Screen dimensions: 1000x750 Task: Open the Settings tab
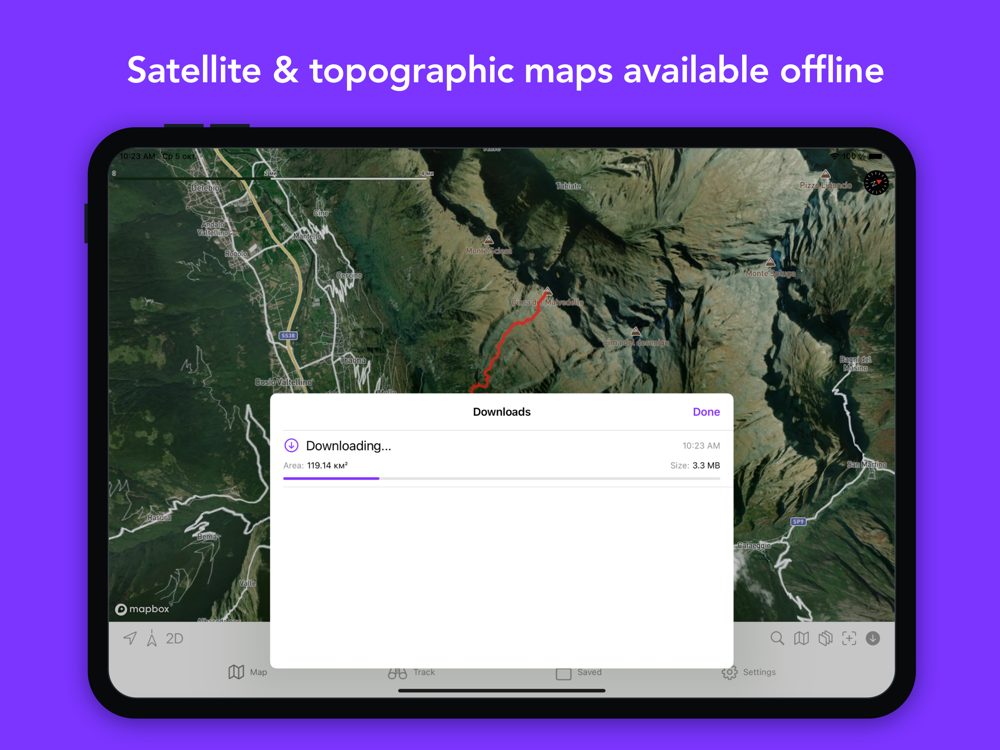tap(748, 672)
